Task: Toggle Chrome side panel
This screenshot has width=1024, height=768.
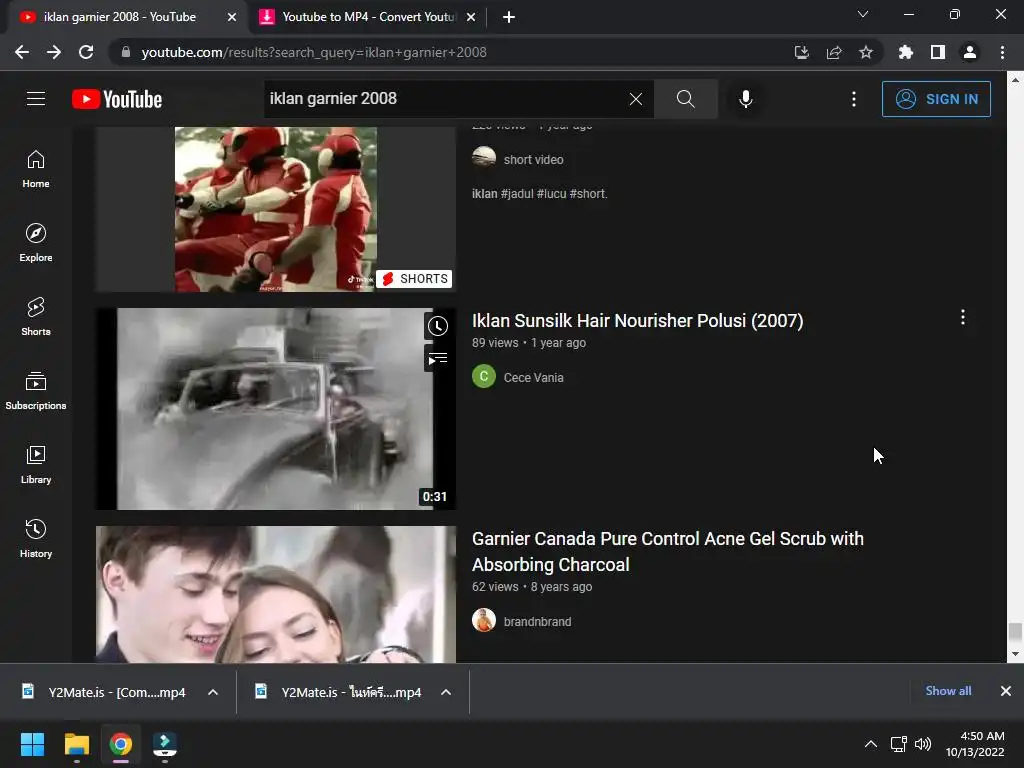Action: [938, 52]
